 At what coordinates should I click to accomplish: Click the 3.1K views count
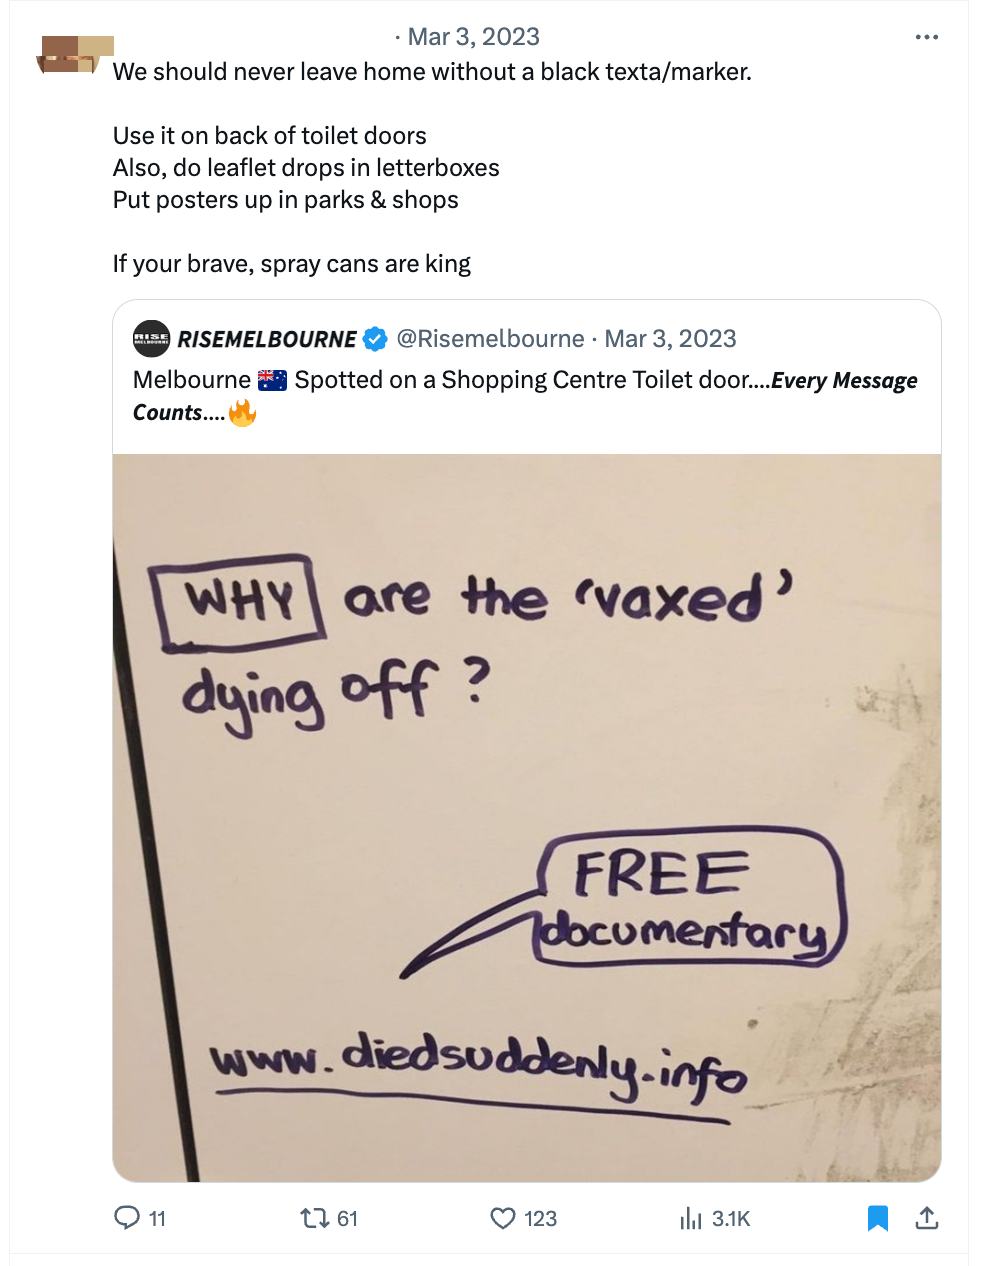(730, 1218)
